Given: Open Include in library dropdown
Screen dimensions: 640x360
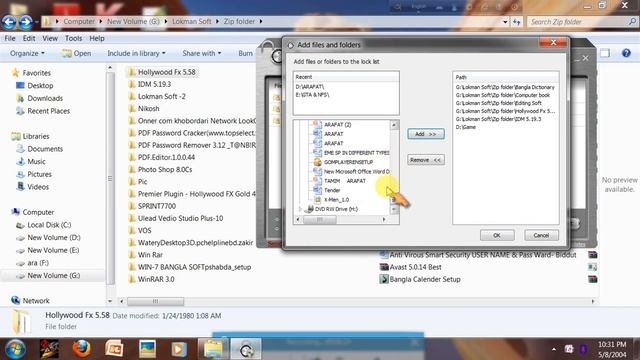Looking at the screenshot, I should [x=136, y=53].
